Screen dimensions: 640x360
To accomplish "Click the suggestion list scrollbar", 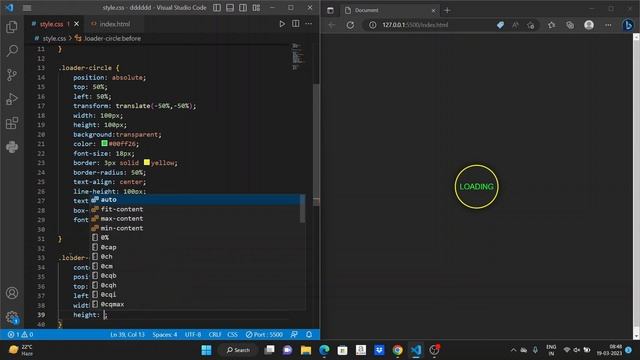I will (302, 209).
